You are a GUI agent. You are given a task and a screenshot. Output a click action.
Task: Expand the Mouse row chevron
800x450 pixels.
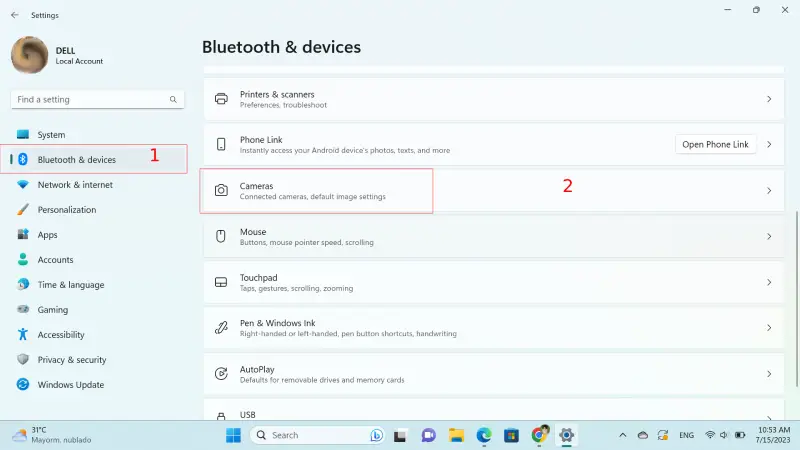pyautogui.click(x=769, y=236)
